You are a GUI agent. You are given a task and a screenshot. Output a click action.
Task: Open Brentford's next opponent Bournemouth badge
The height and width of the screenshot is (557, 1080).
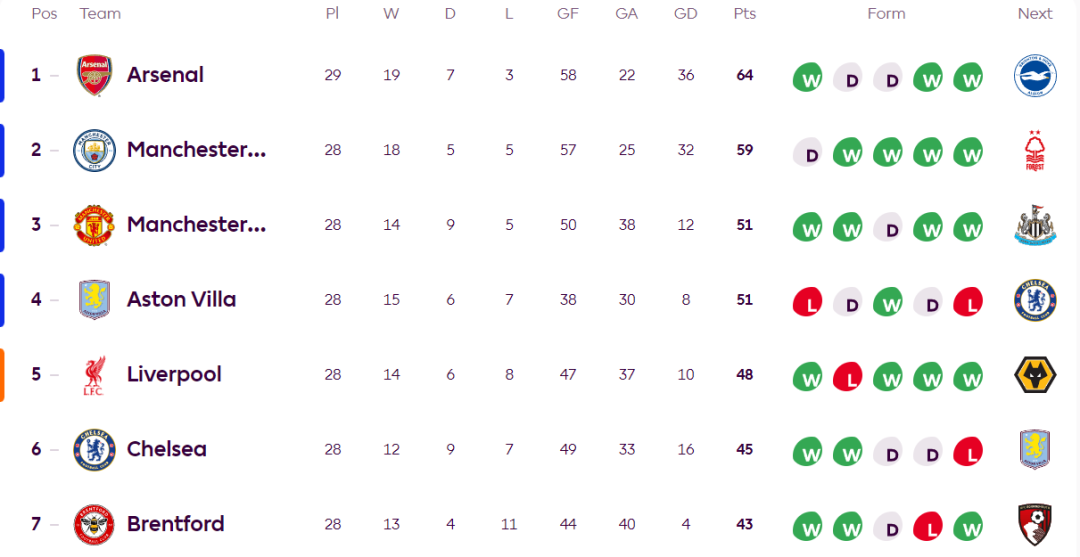[x=1035, y=524]
